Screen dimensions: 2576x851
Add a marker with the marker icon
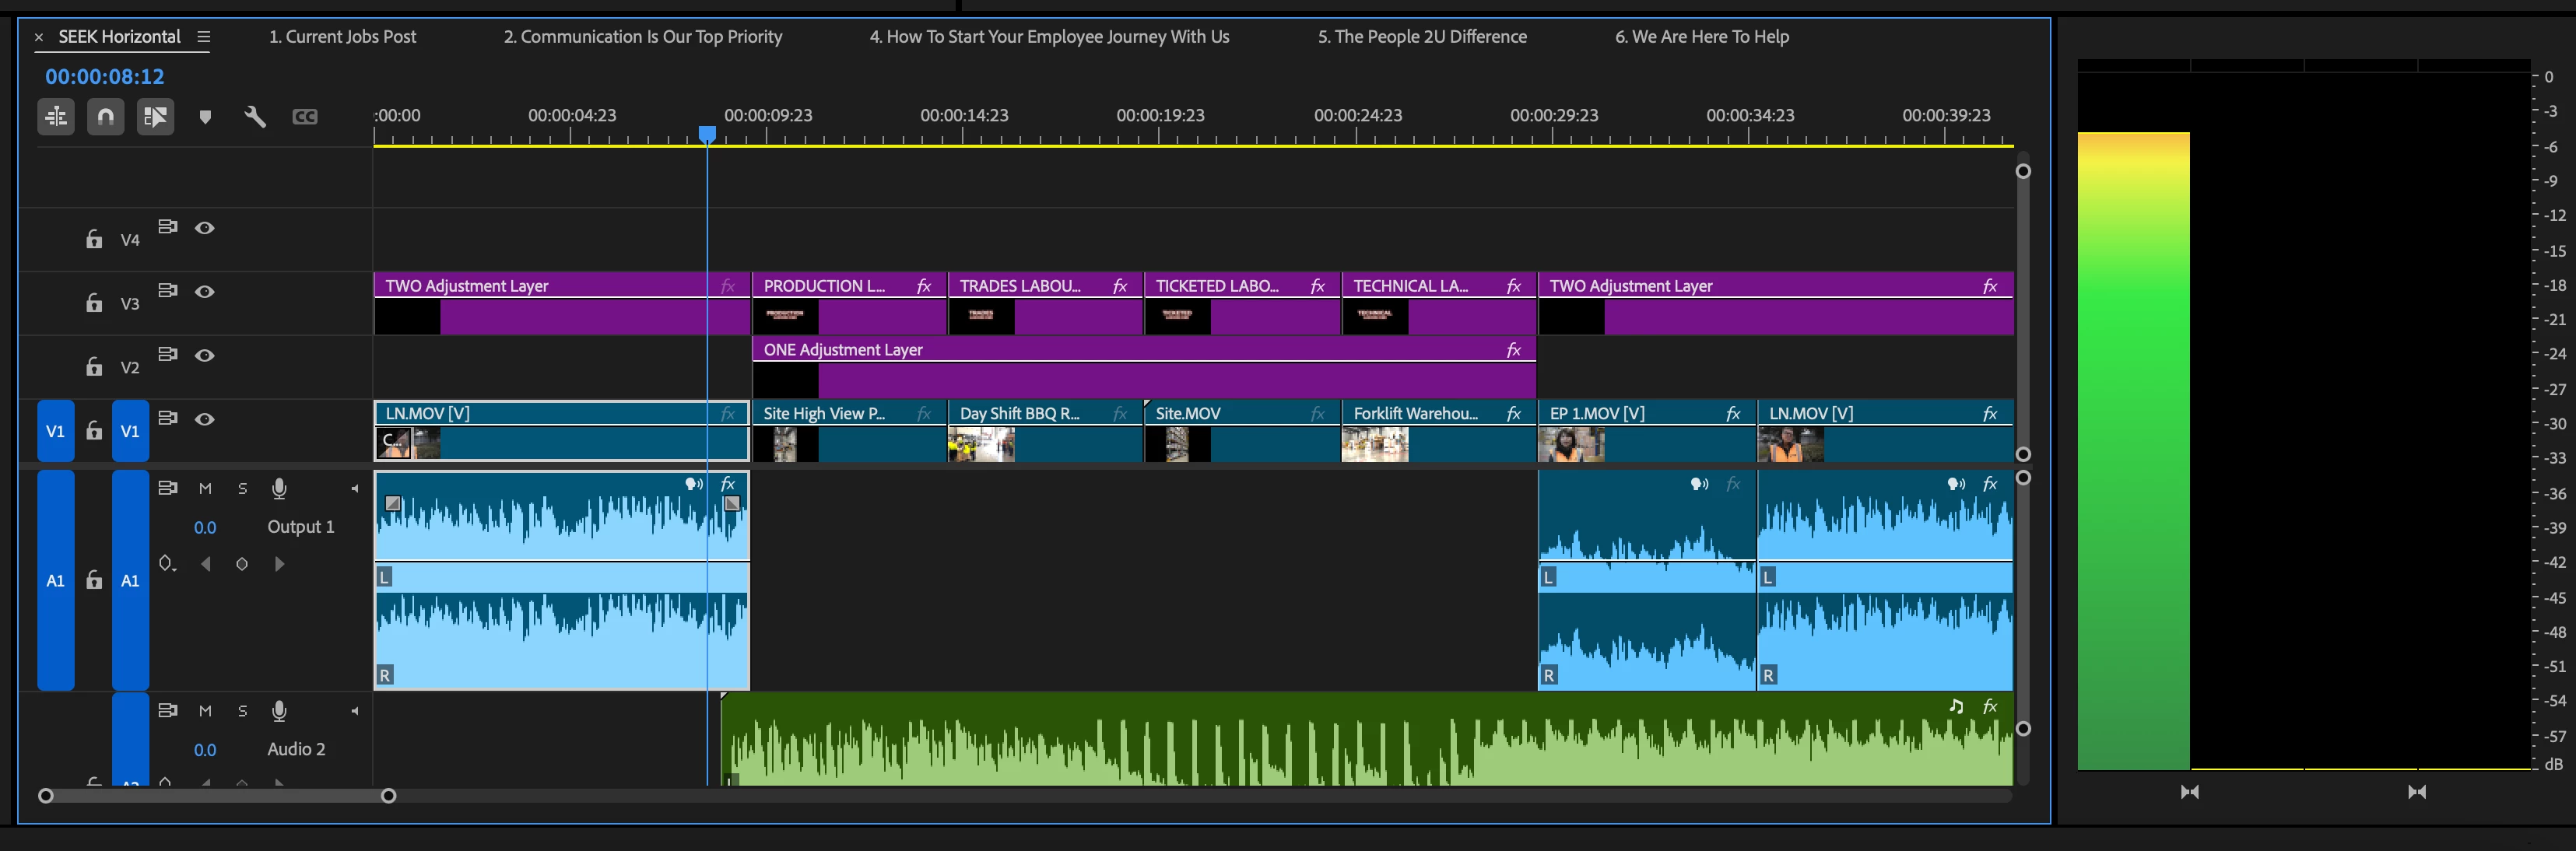coord(205,117)
